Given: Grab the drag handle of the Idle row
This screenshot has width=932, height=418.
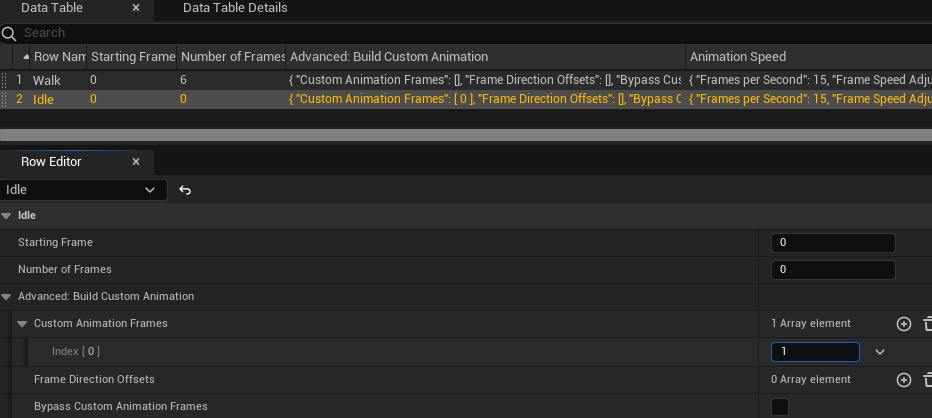Looking at the screenshot, I should tap(5, 99).
